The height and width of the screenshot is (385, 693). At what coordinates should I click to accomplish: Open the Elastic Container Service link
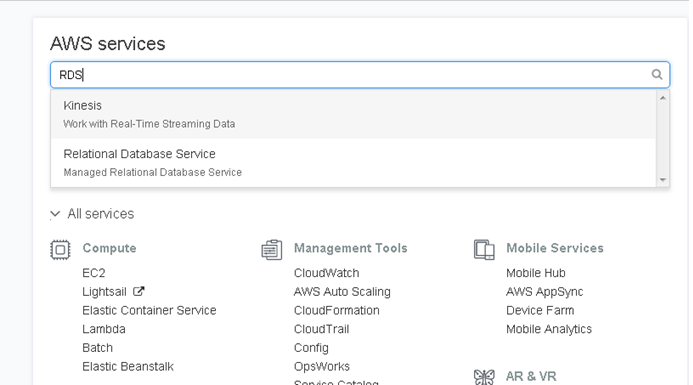coord(149,310)
